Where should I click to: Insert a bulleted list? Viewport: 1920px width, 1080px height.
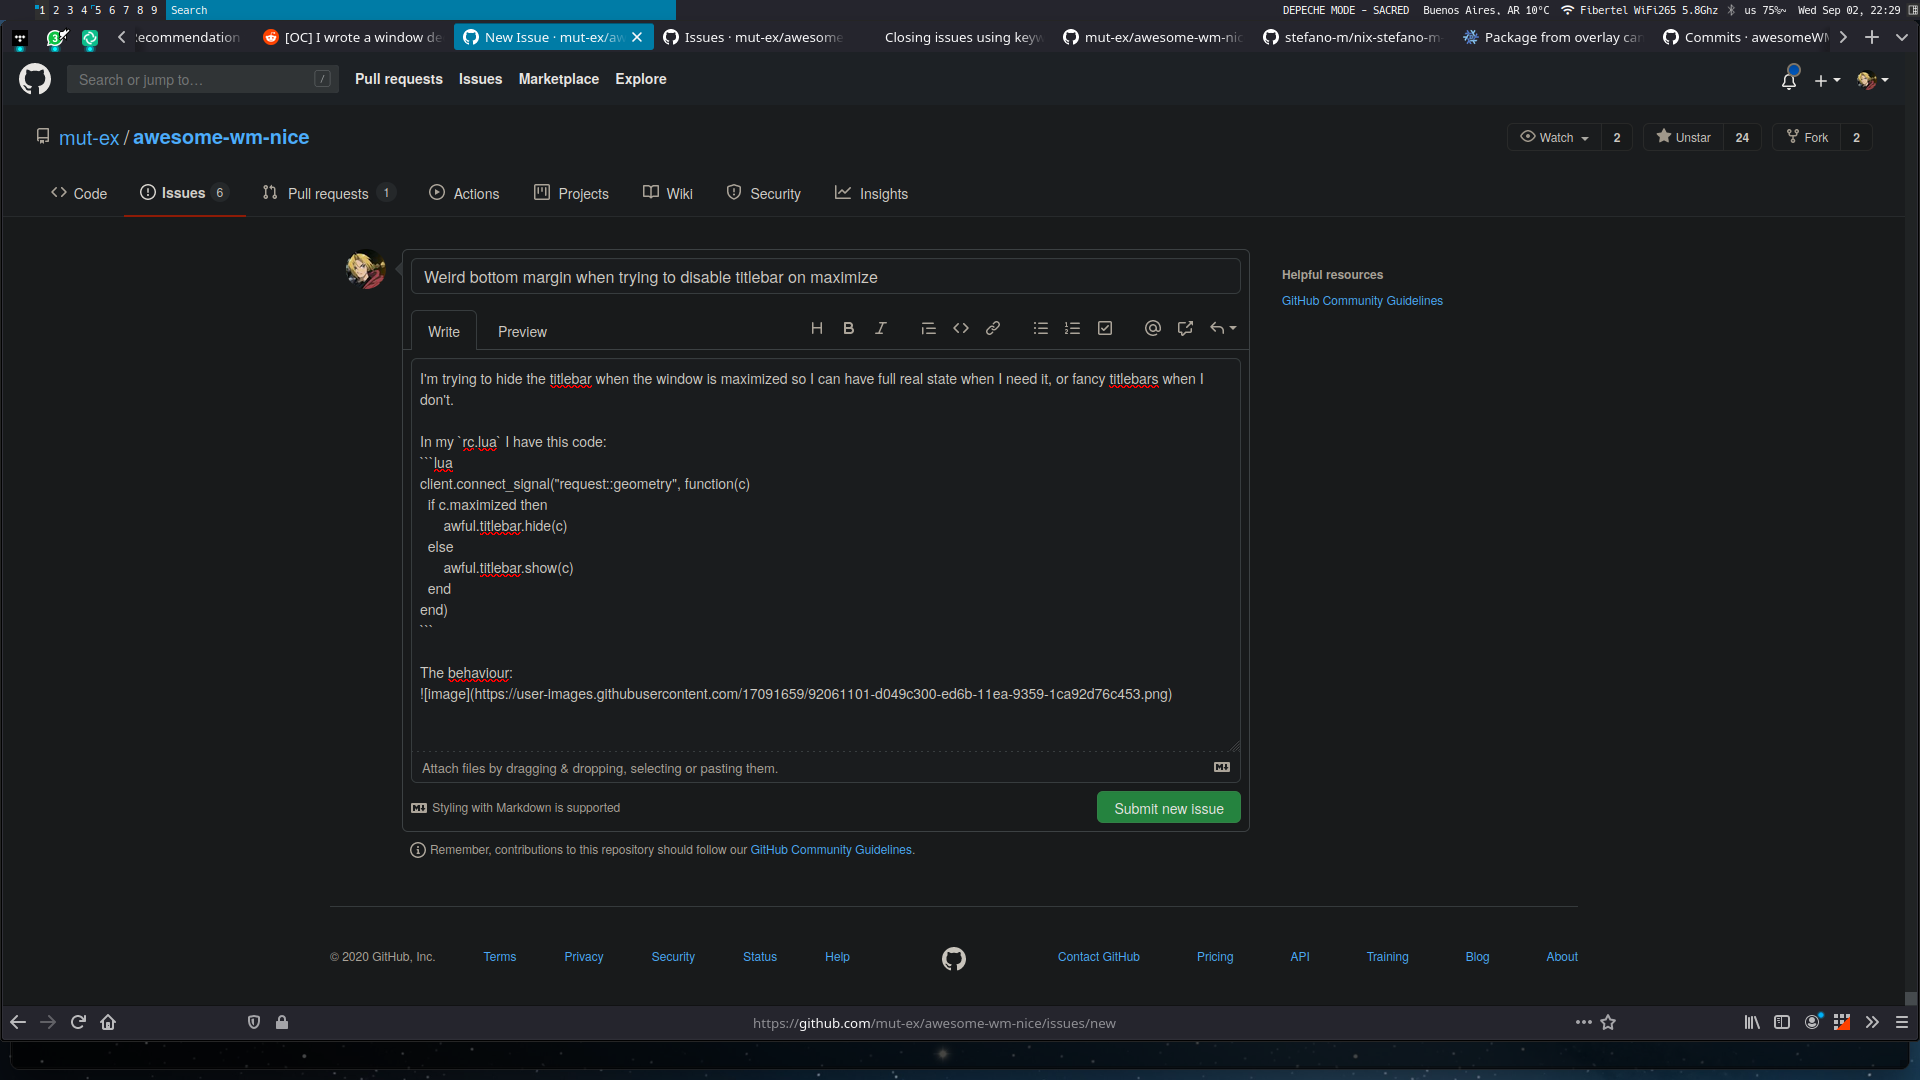coord(1041,328)
